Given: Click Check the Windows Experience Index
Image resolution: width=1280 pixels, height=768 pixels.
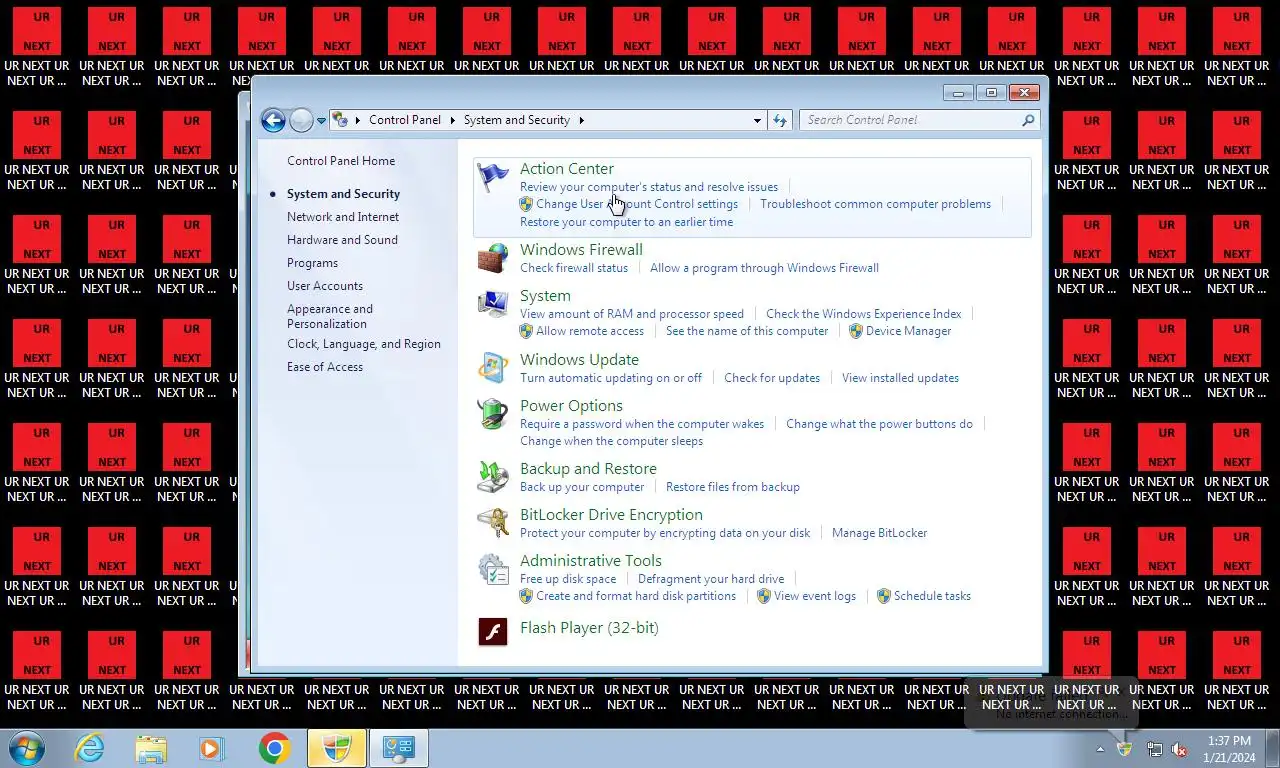Looking at the screenshot, I should click(x=863, y=314).
